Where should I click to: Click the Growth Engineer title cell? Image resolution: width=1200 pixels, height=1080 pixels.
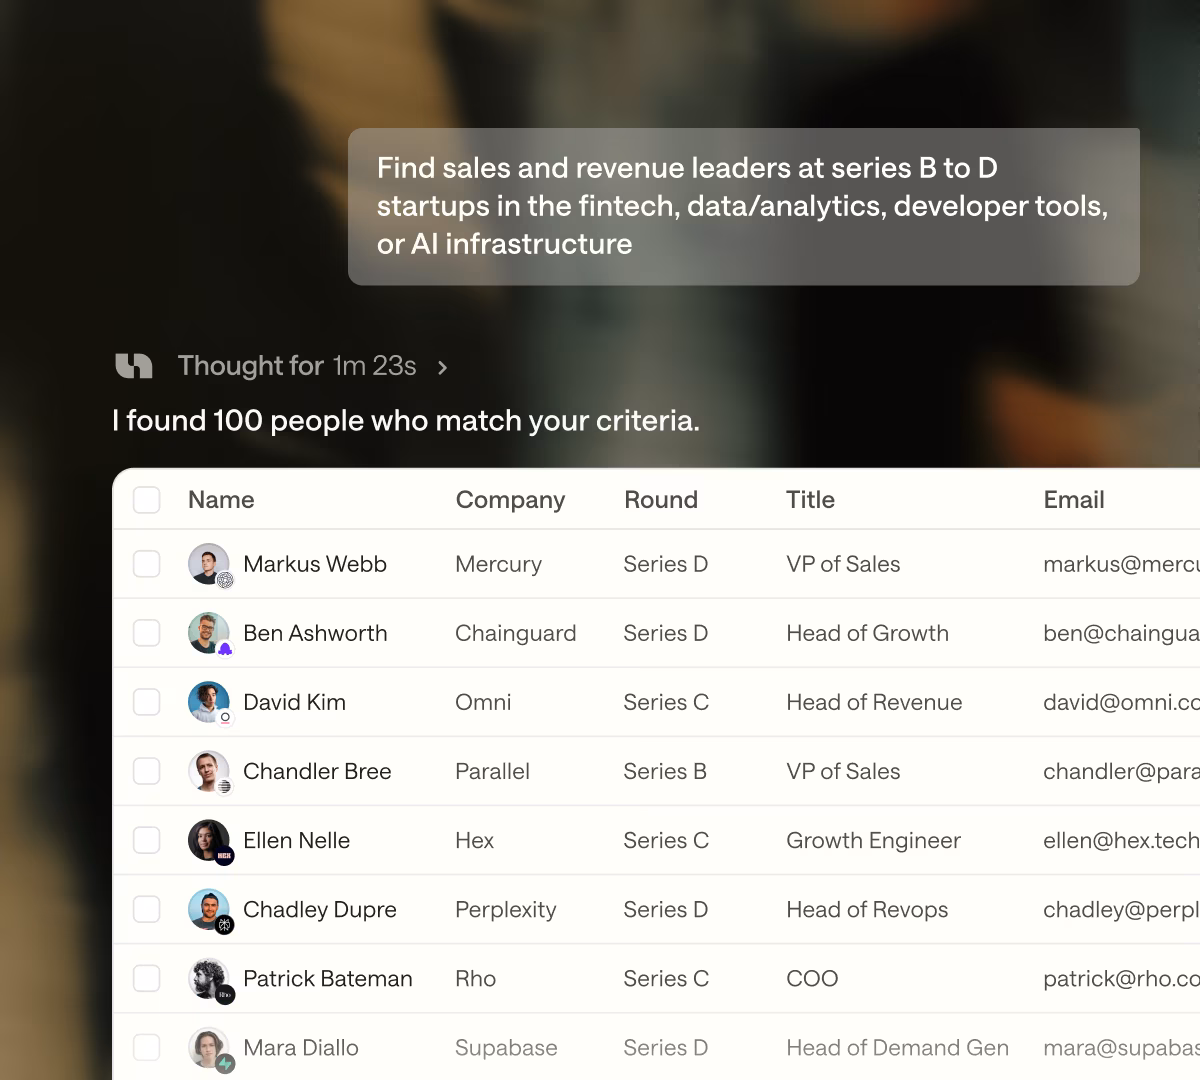[873, 840]
